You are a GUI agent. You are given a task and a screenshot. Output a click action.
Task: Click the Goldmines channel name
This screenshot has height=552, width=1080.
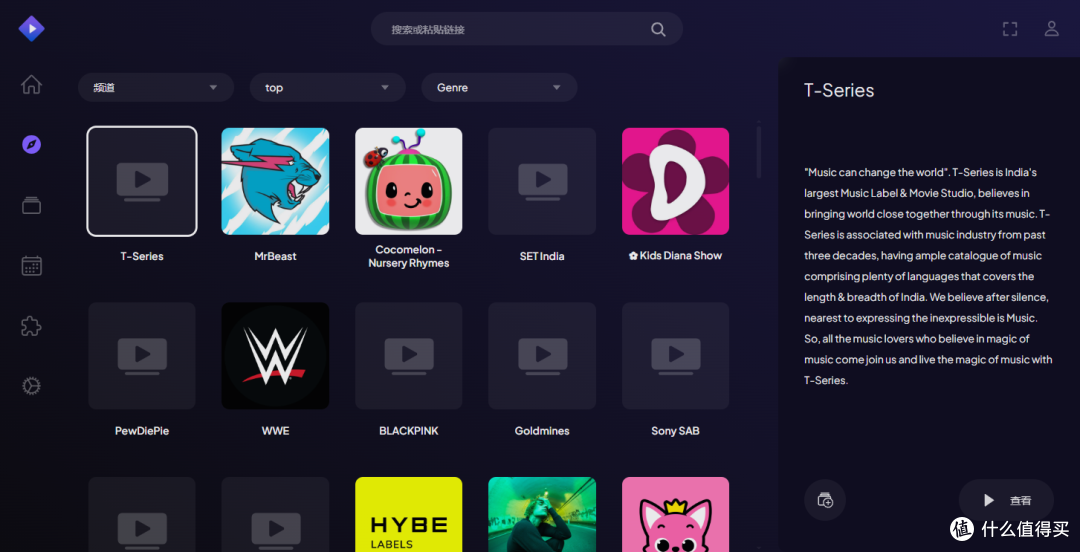coord(542,431)
